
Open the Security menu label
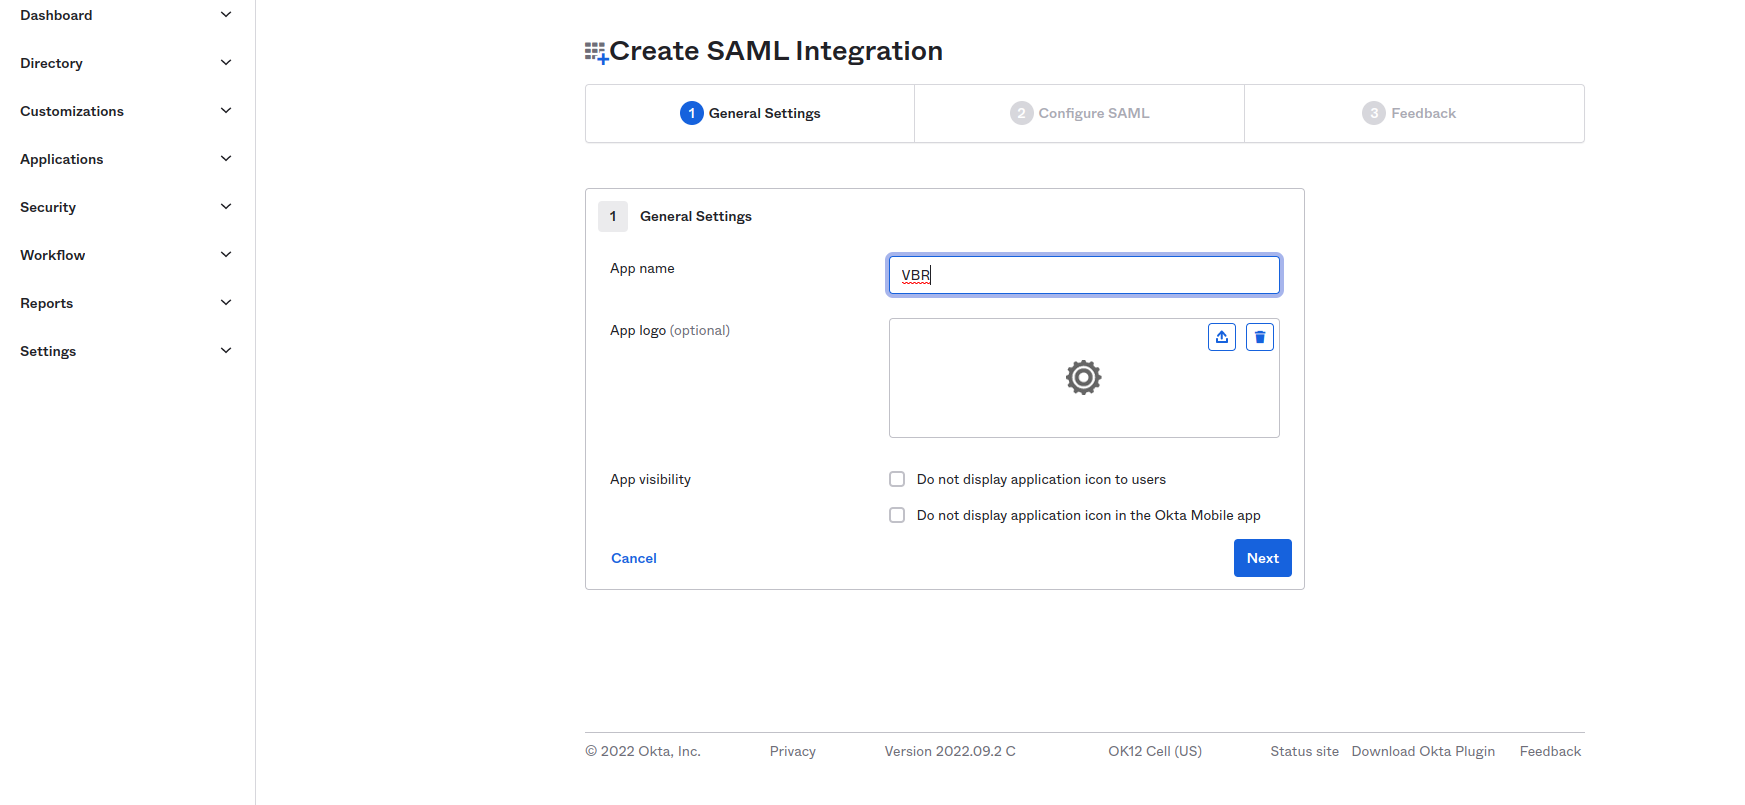[x=48, y=207]
